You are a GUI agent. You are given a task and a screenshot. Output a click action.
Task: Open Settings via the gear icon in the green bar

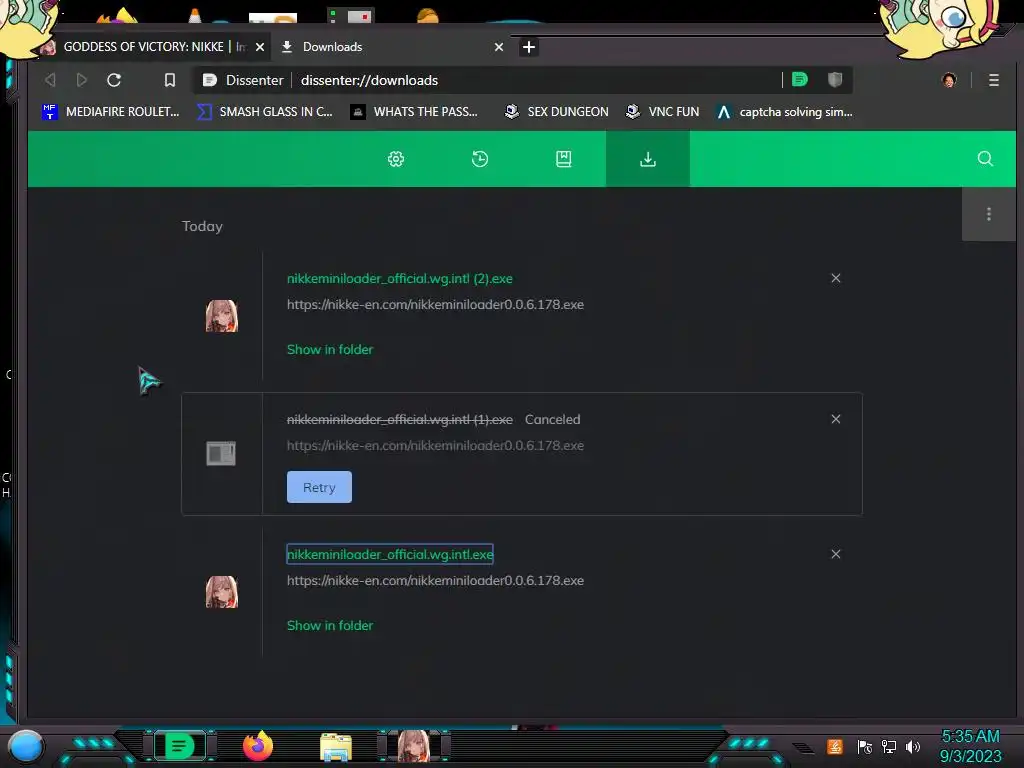pos(396,159)
